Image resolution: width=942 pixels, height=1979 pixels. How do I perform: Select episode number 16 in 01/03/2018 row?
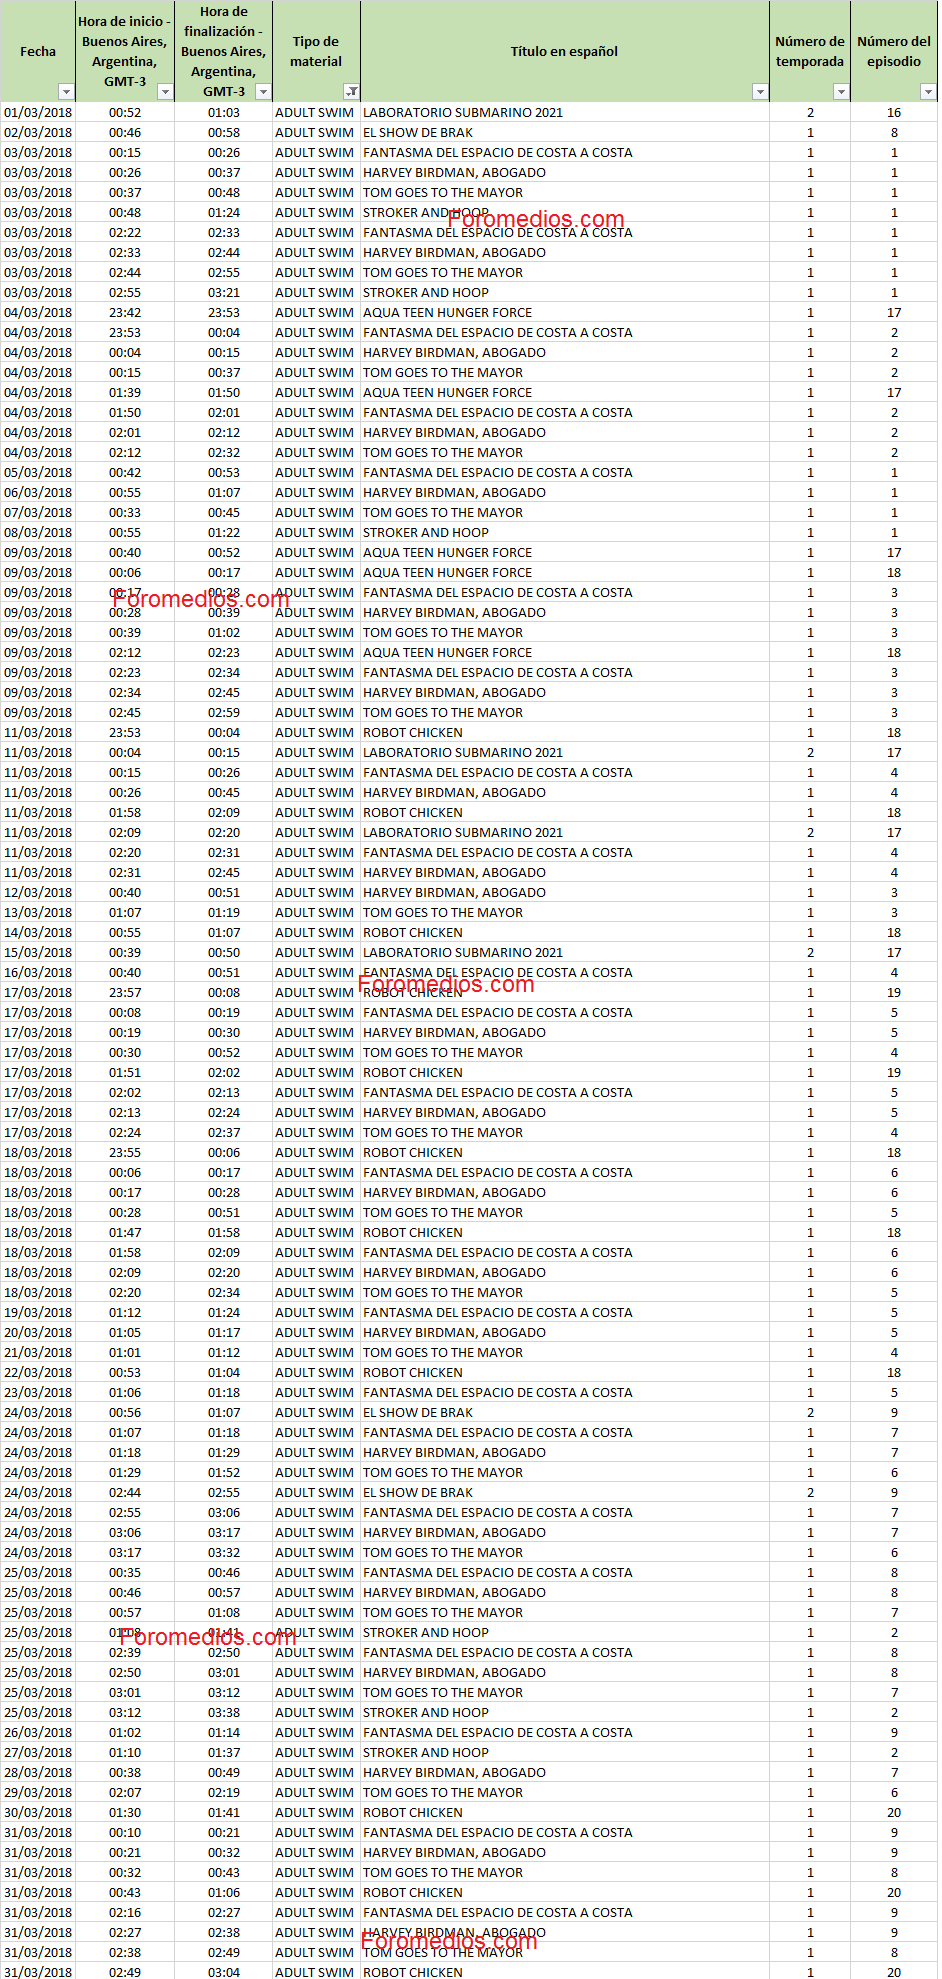point(894,112)
